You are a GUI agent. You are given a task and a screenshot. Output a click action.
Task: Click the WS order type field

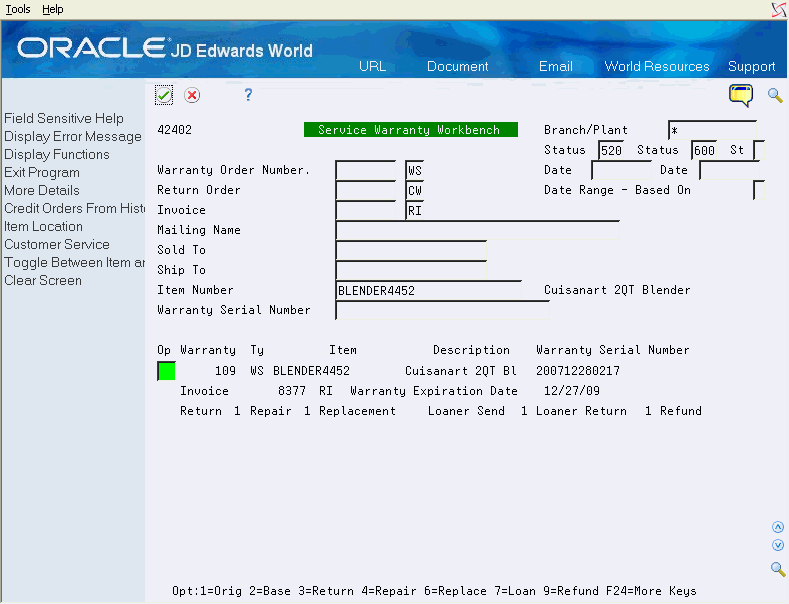point(415,170)
